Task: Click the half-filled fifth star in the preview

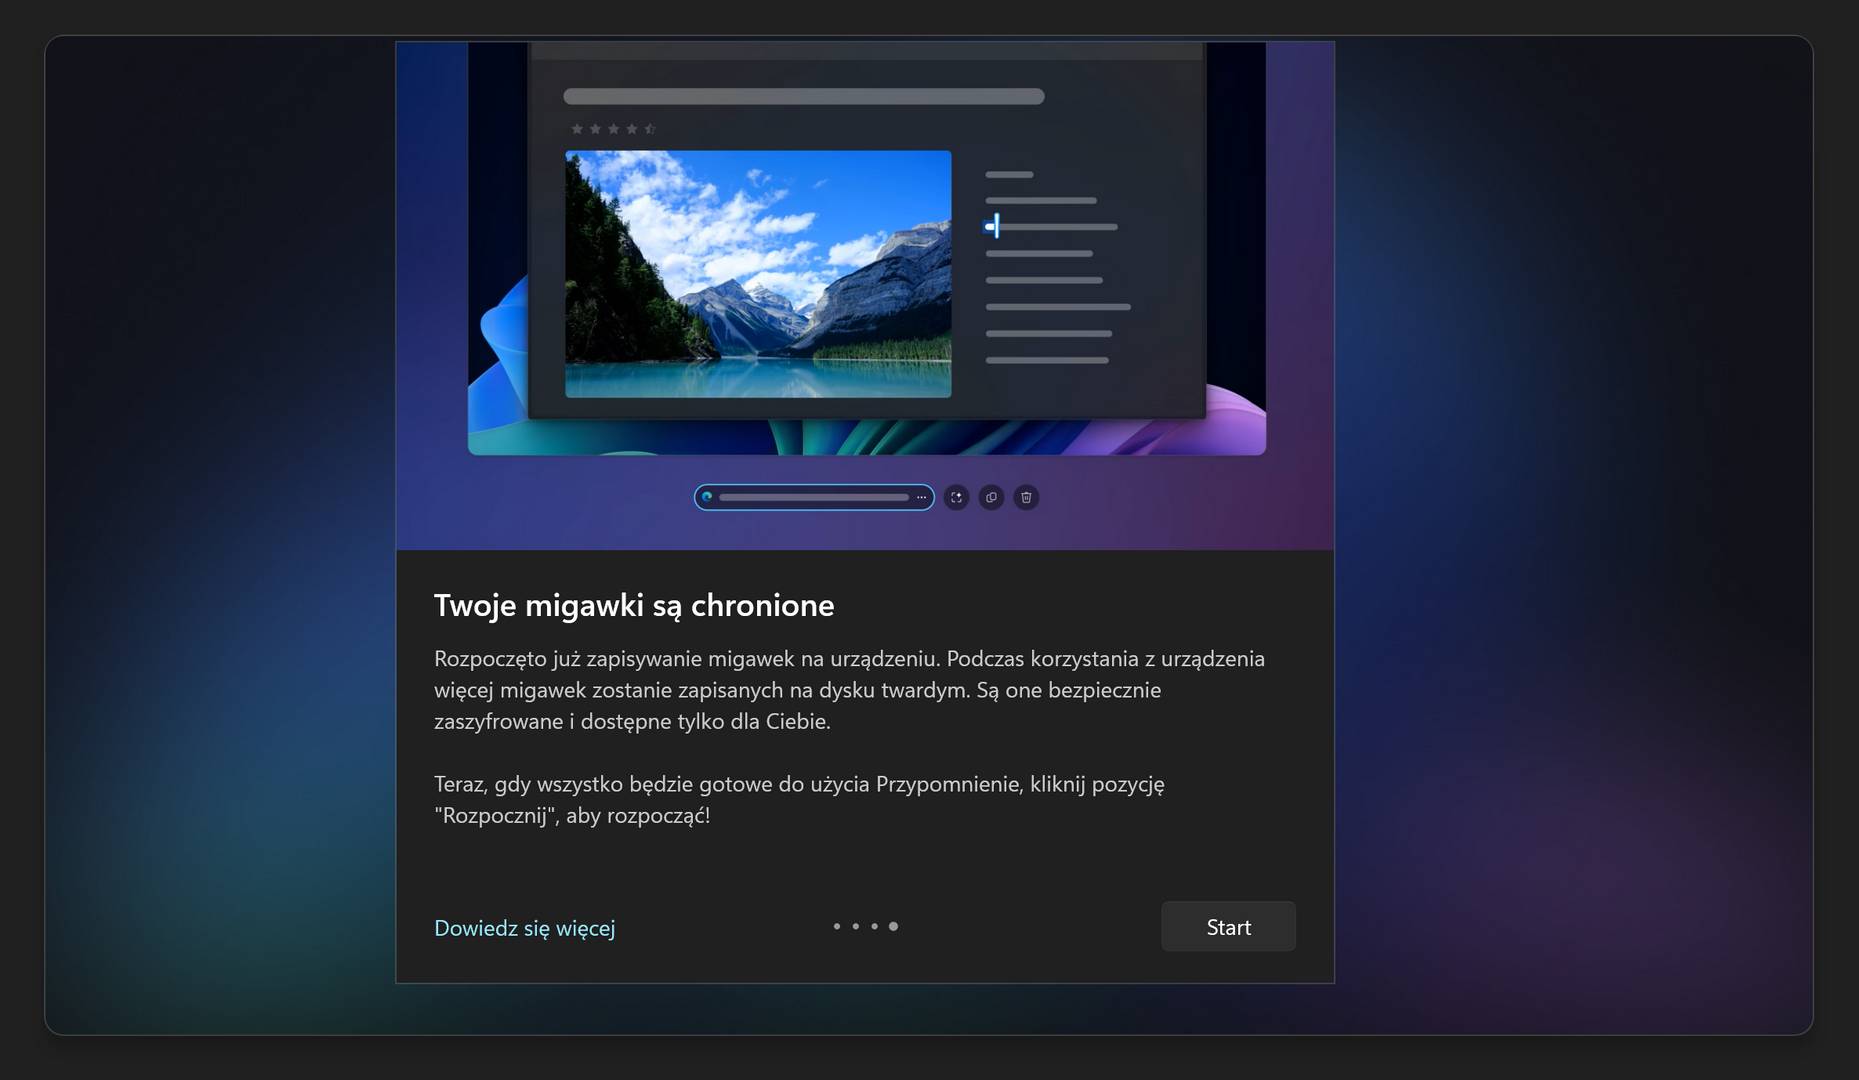Action: pos(650,127)
